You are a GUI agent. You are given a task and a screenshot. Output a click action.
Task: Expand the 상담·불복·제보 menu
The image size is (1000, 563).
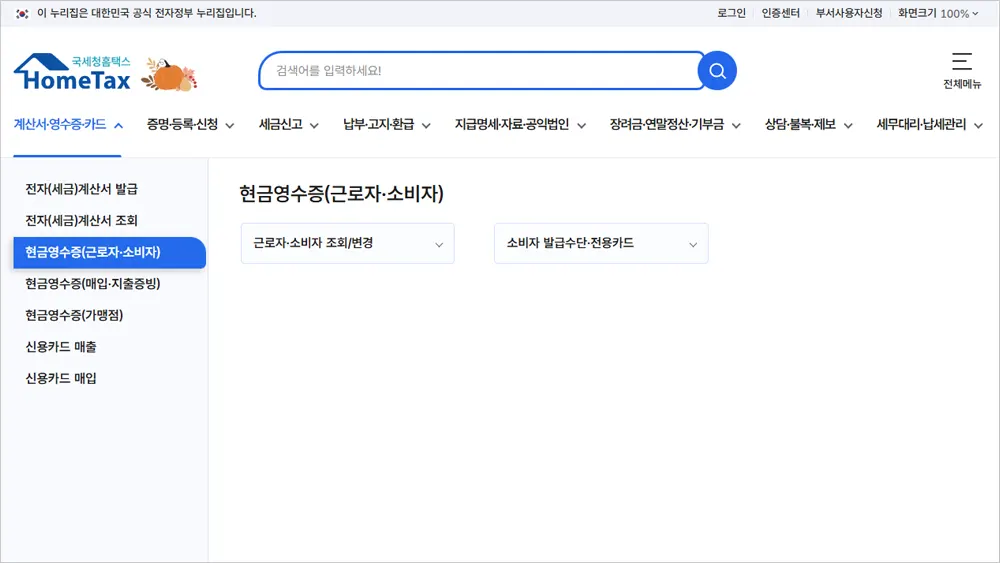(x=808, y=125)
